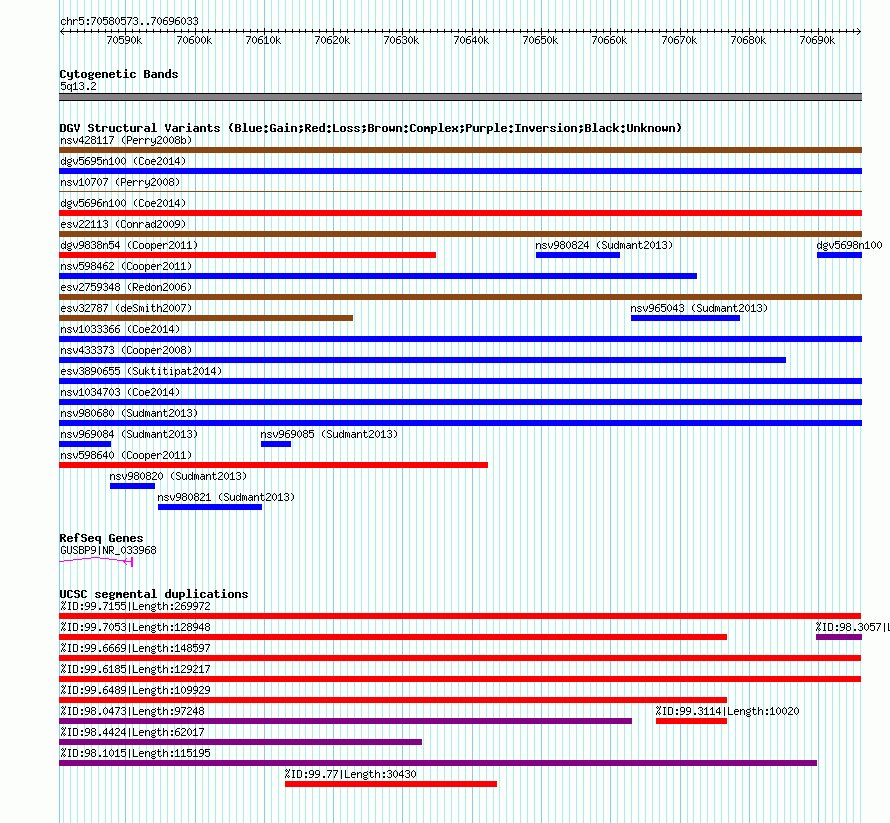Screen dimensions: 890x823
Task: Click the UCSC segmental duplications track title
Action: point(154,594)
